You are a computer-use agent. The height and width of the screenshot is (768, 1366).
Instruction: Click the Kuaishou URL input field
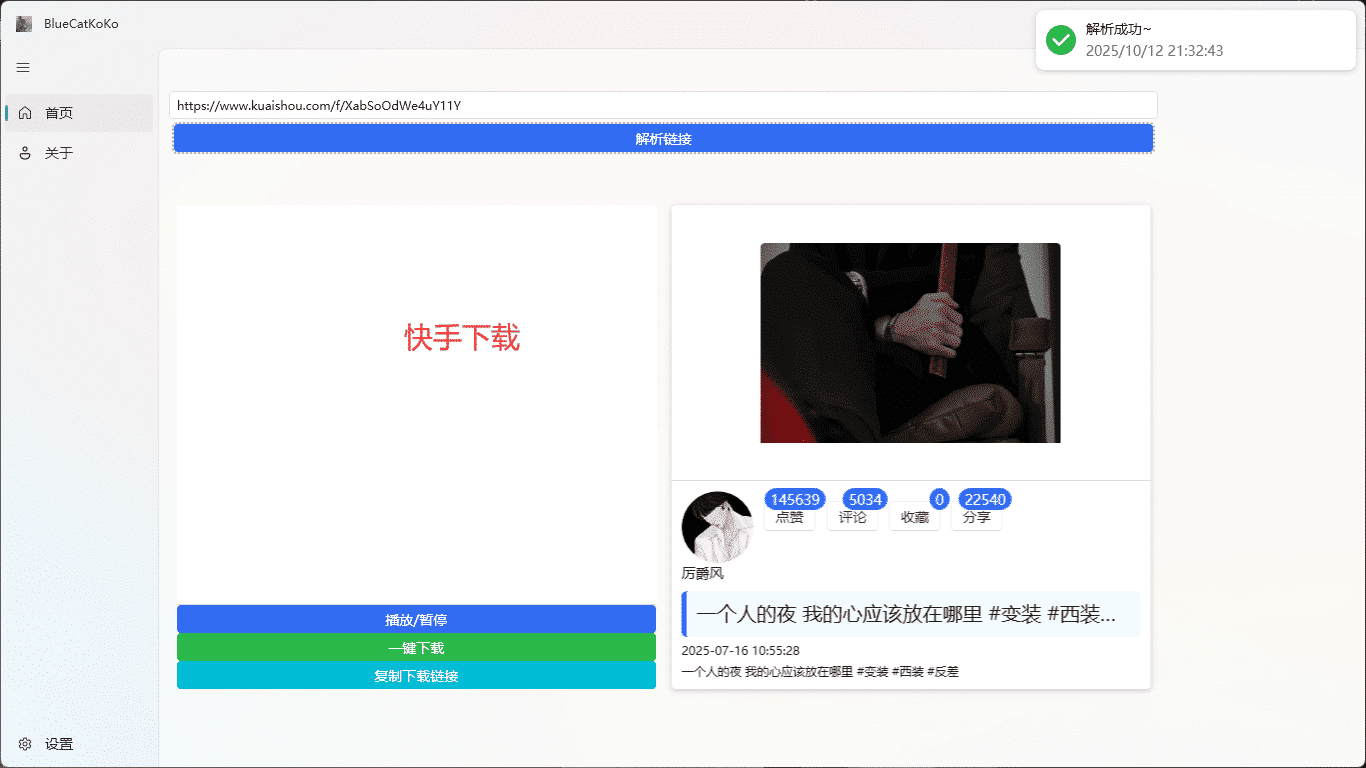663,105
